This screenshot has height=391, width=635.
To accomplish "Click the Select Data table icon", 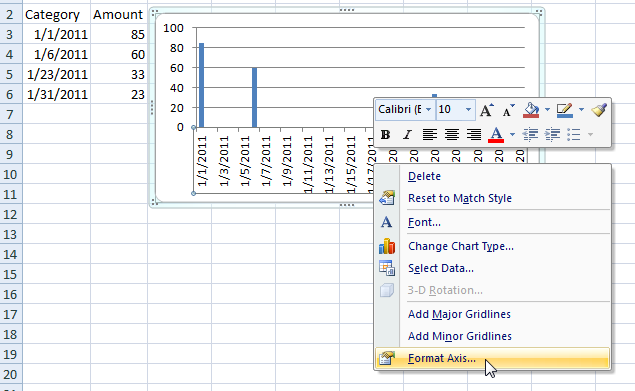I will [x=387, y=268].
